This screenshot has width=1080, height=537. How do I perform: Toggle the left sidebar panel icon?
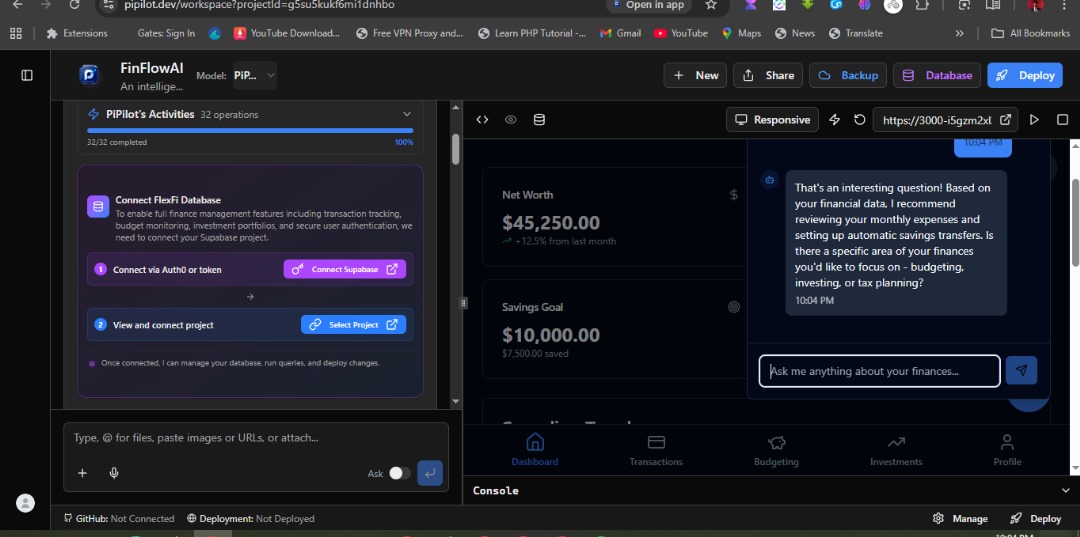point(27,75)
